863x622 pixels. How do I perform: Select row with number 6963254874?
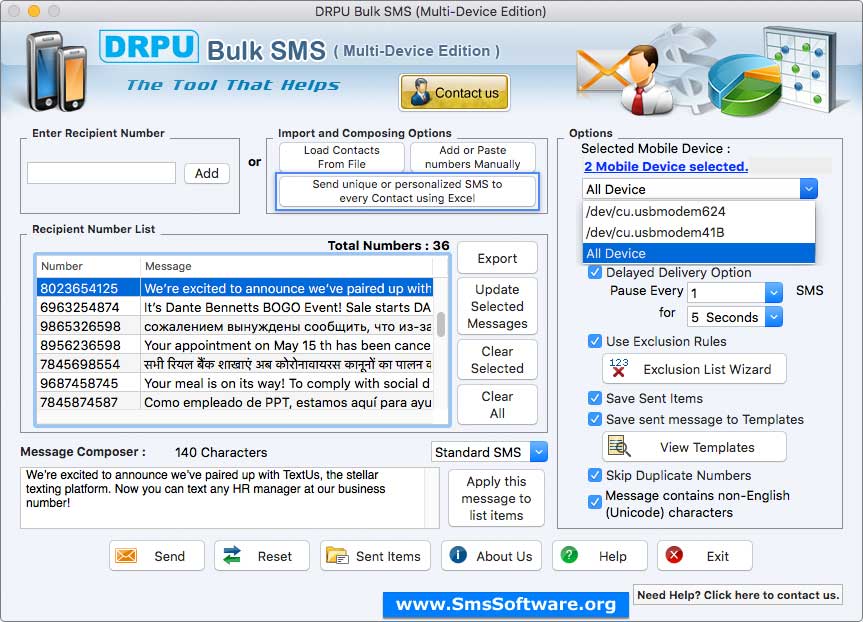point(236,307)
